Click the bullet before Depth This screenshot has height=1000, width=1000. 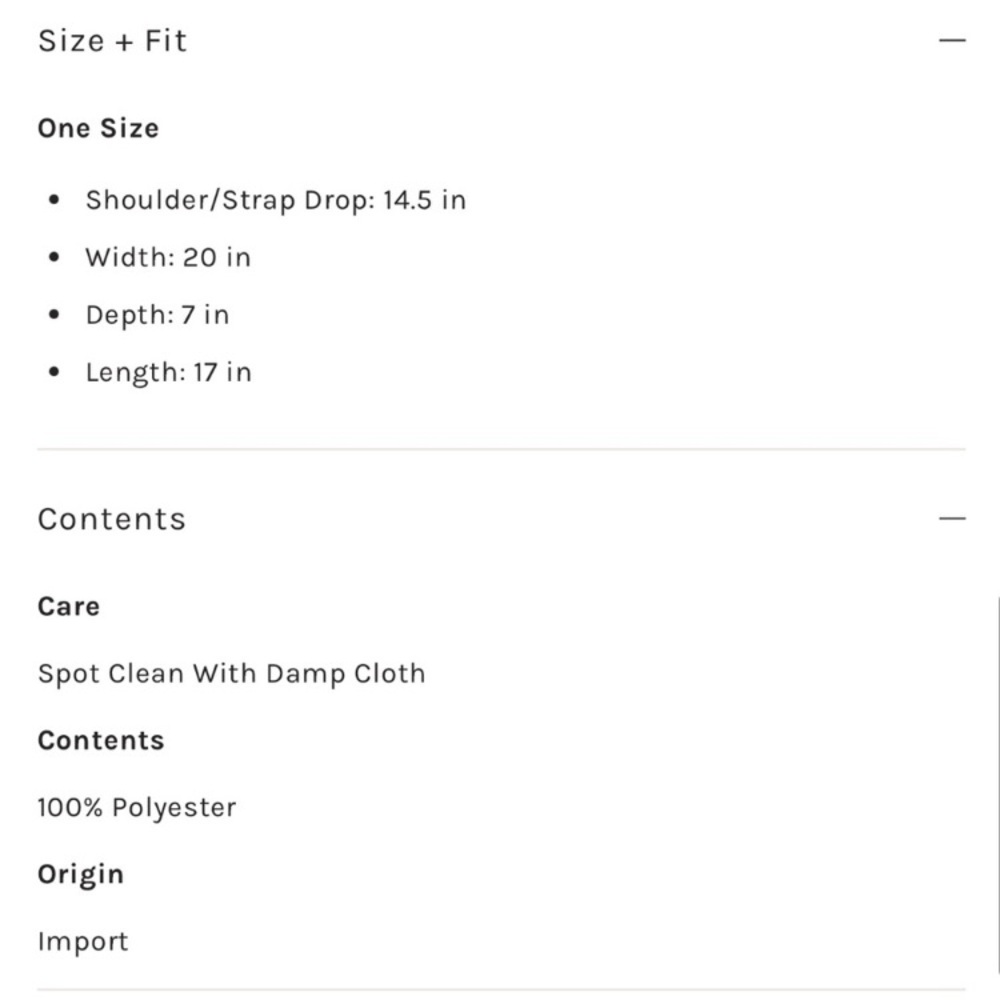pyautogui.click(x=54, y=315)
